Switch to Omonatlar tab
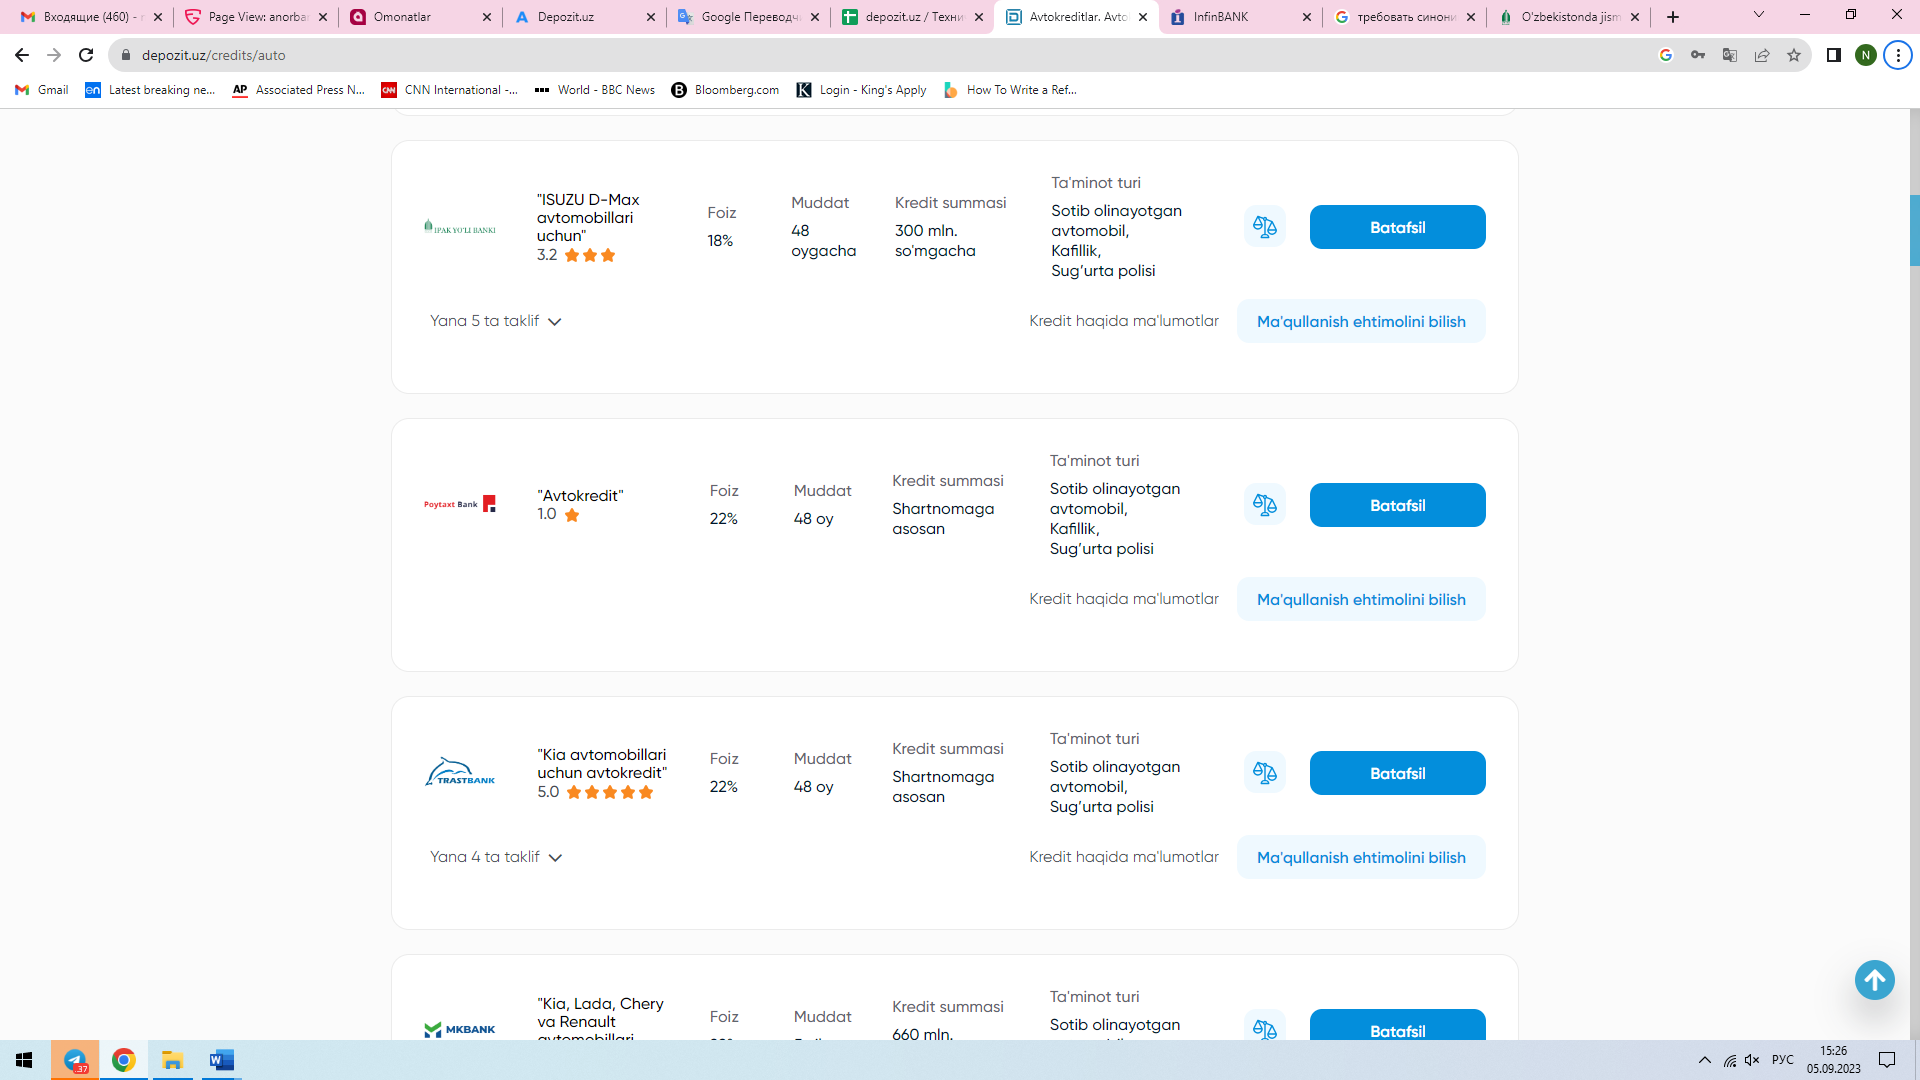The image size is (1920, 1080). coord(420,17)
